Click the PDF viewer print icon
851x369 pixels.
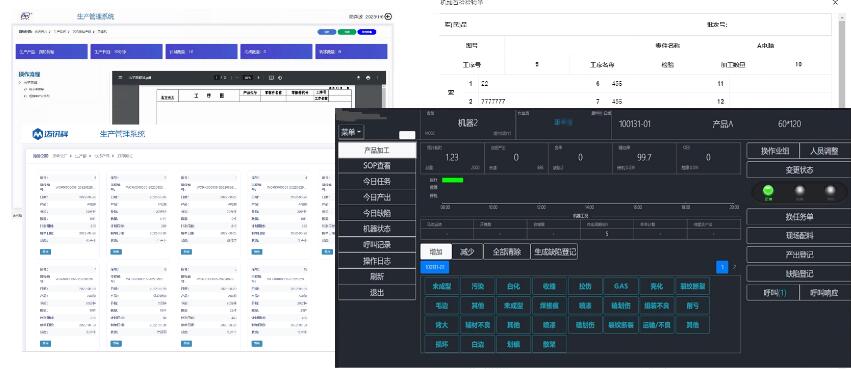pos(369,78)
